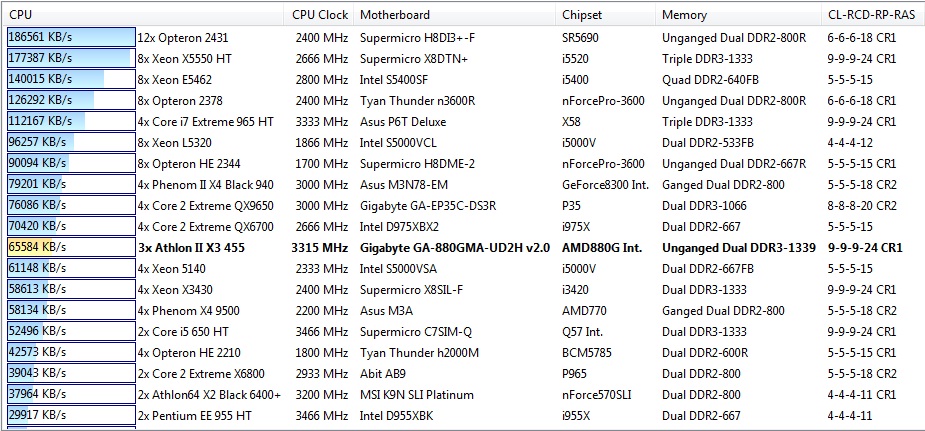
Task: Sort by the CL-RCD-RP-RAS column header
Action: tap(873, 14)
